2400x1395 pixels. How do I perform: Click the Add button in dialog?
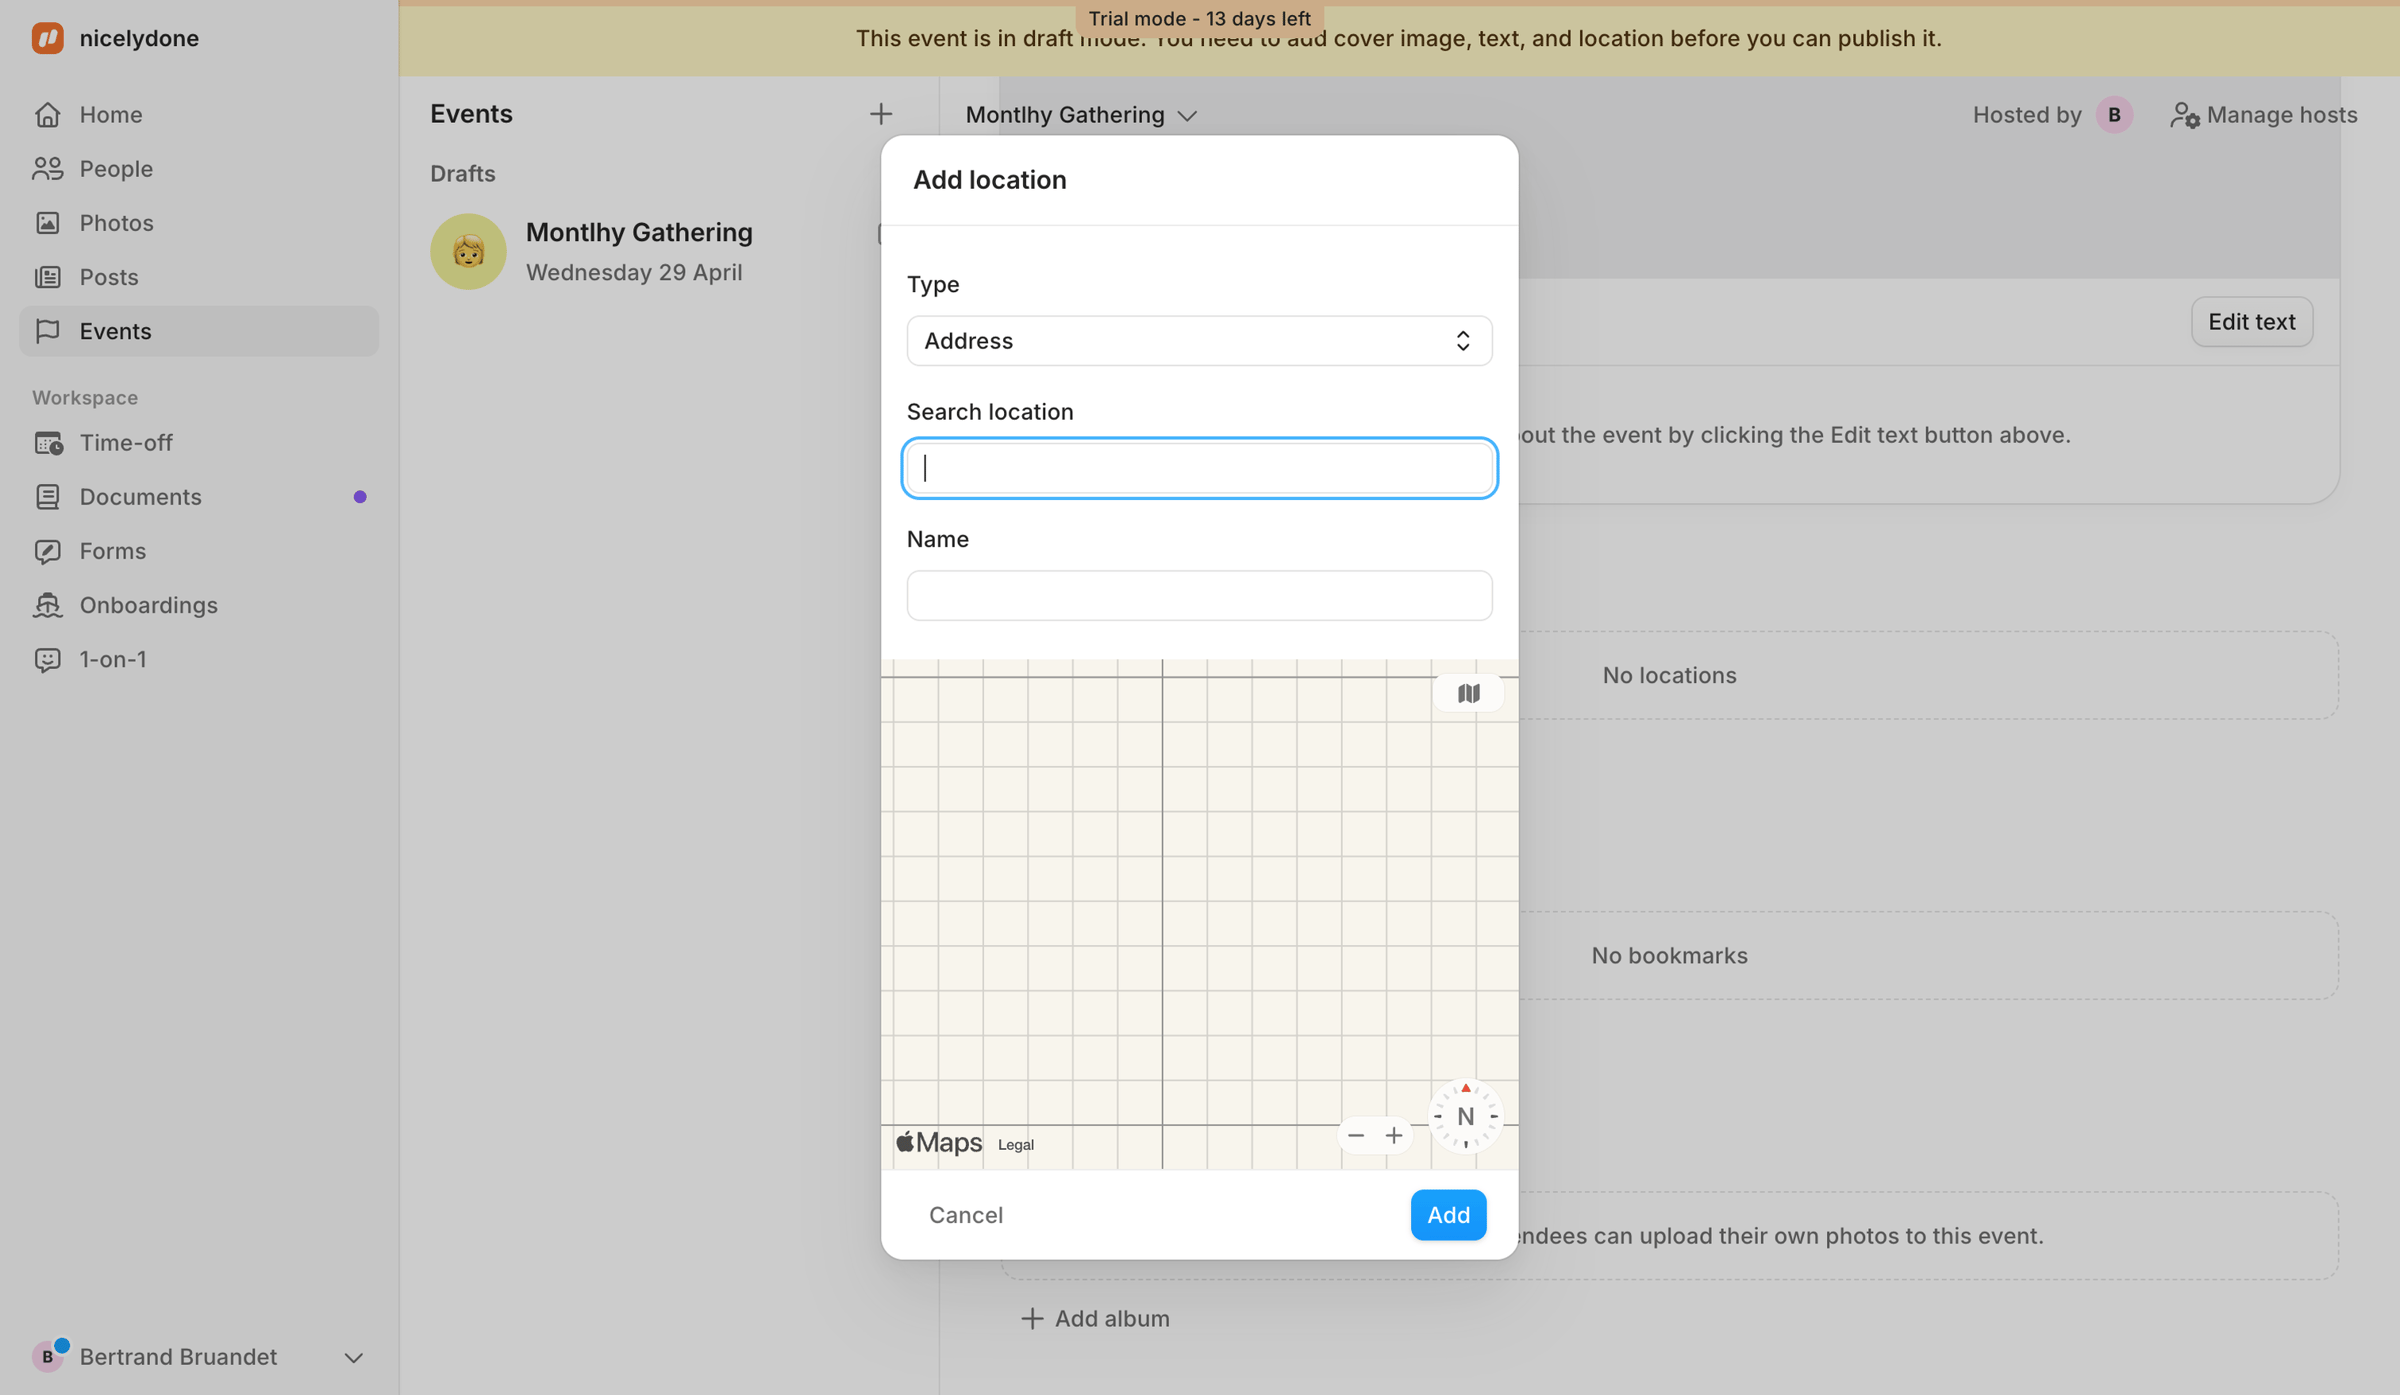pos(1448,1214)
